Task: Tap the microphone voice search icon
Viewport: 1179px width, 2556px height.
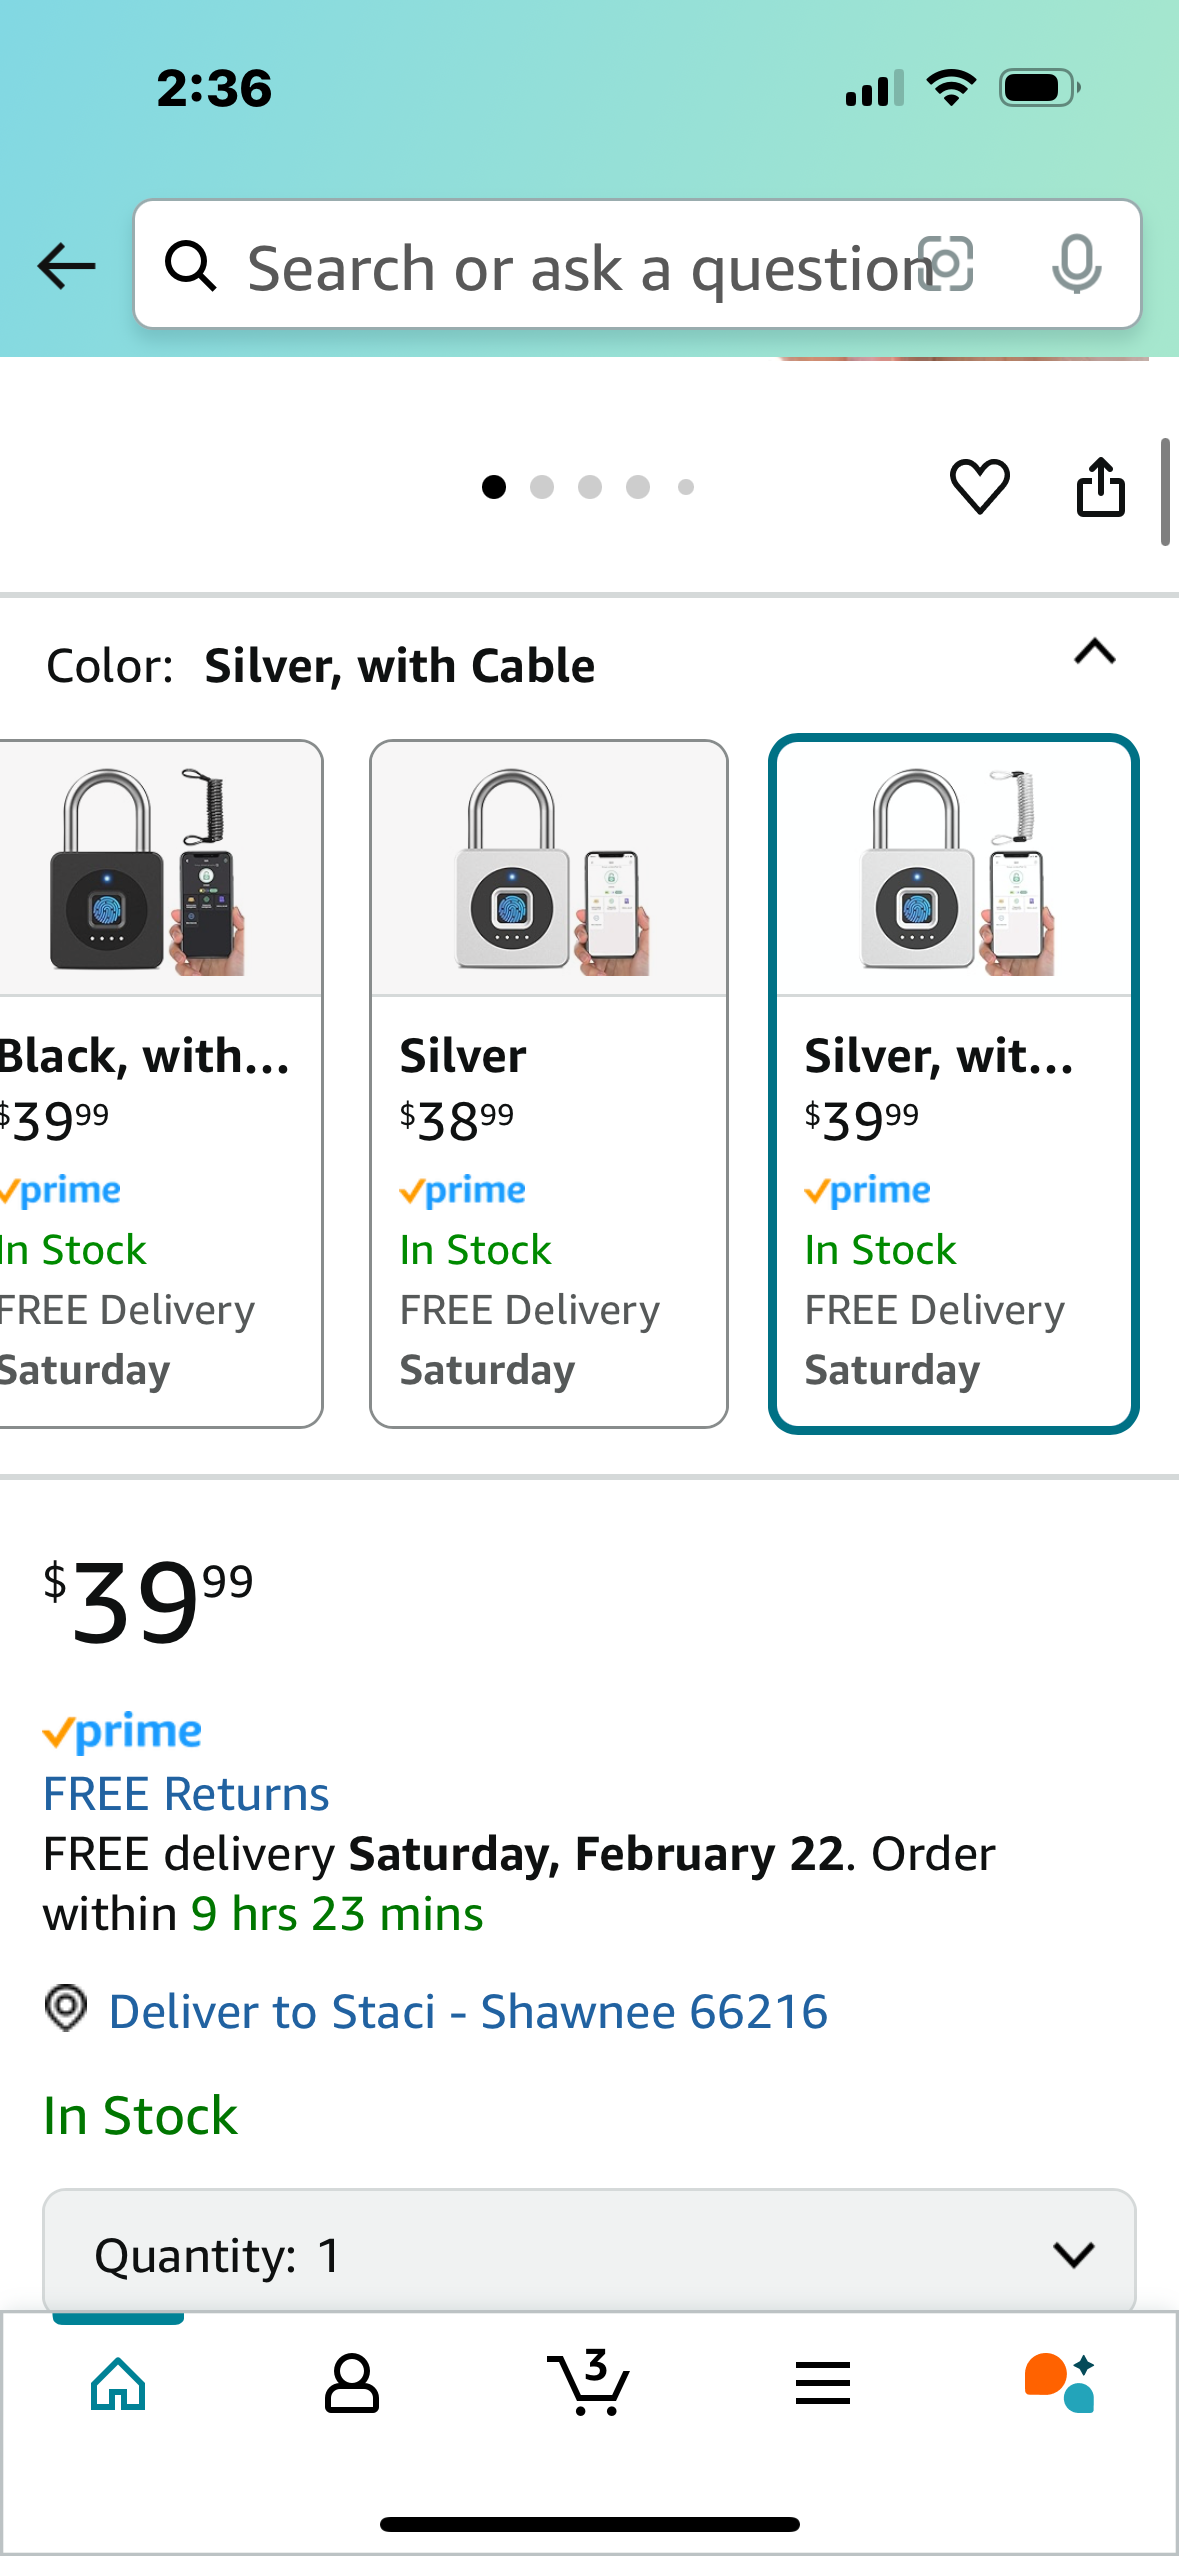Action: click(1076, 265)
